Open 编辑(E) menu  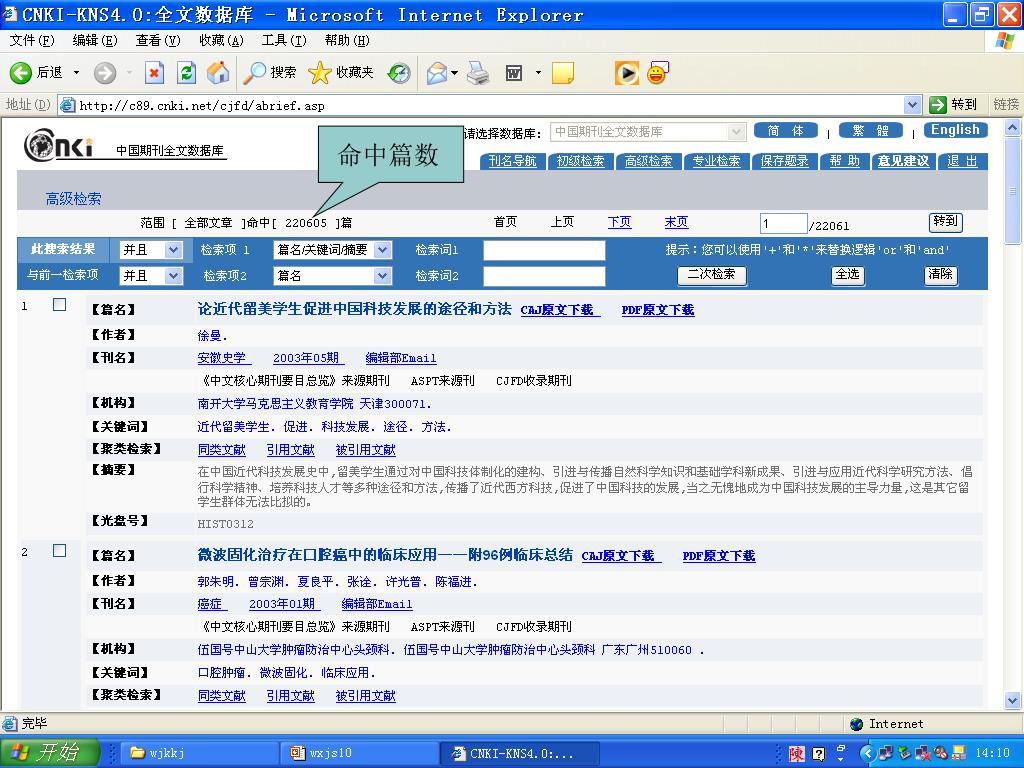(x=95, y=40)
